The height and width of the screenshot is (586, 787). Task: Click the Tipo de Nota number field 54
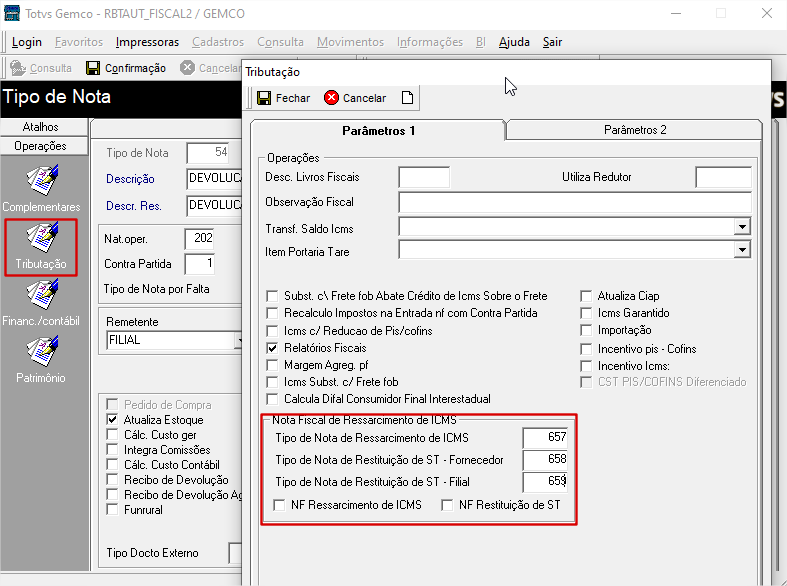208,153
